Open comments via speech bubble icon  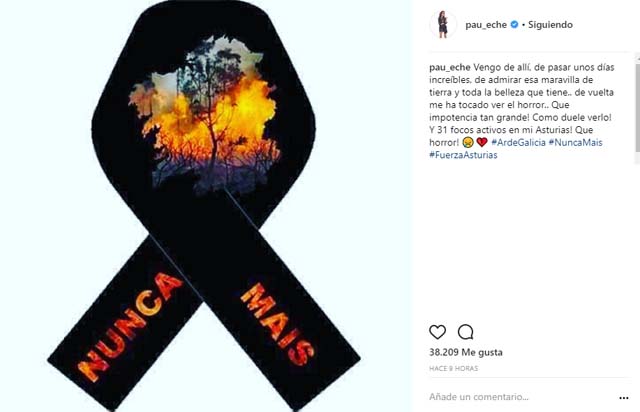[x=465, y=332]
